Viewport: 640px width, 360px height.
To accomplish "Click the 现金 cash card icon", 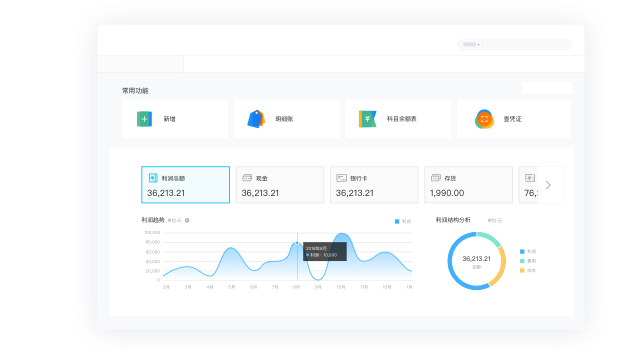I will (247, 178).
